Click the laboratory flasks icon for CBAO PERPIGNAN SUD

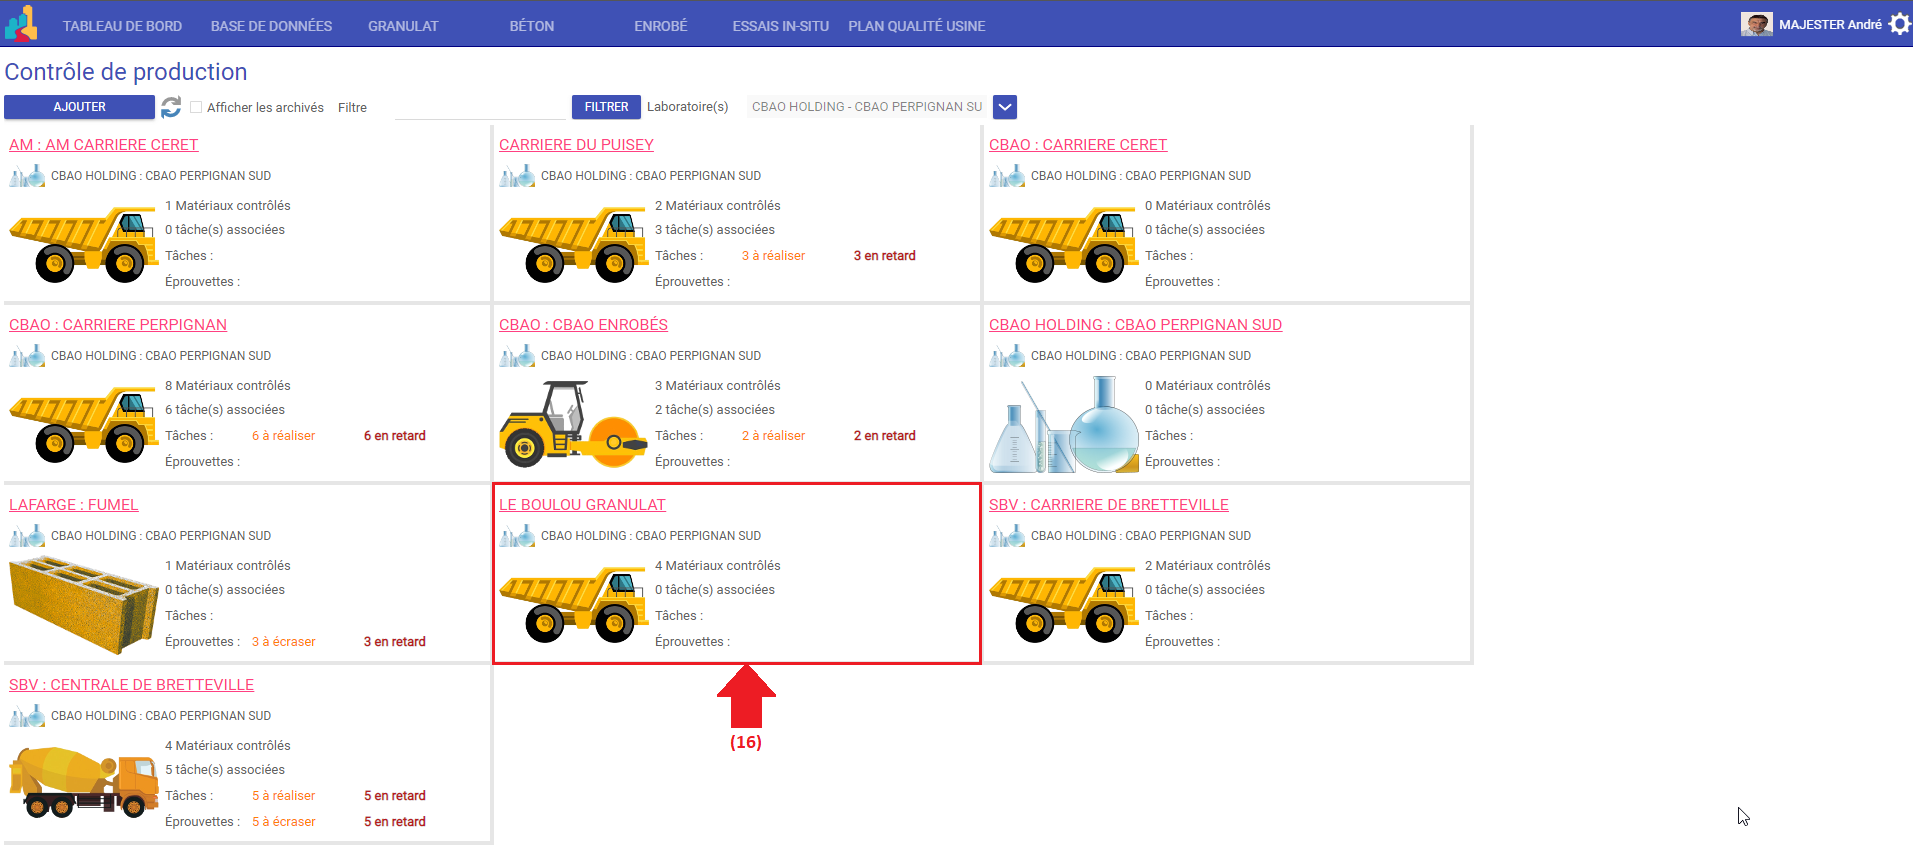click(x=1063, y=425)
